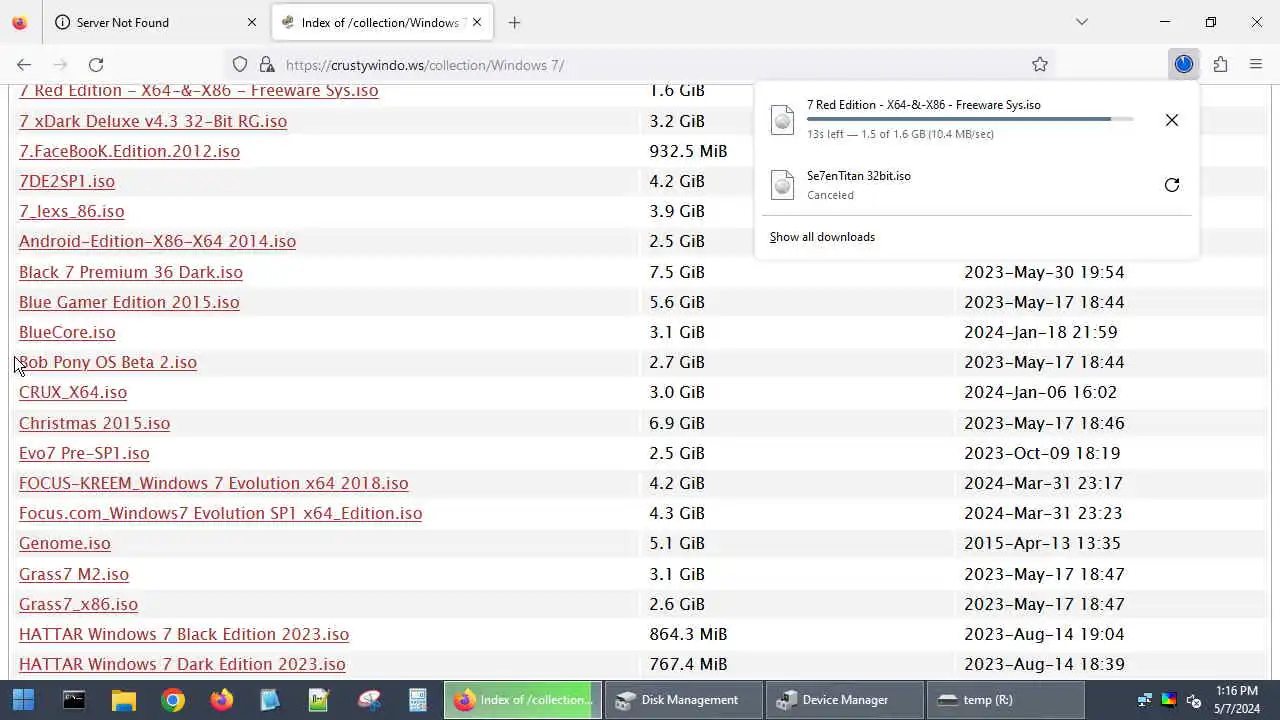Click the Firefox 'Index of /collection' taskbar button

(x=523, y=700)
